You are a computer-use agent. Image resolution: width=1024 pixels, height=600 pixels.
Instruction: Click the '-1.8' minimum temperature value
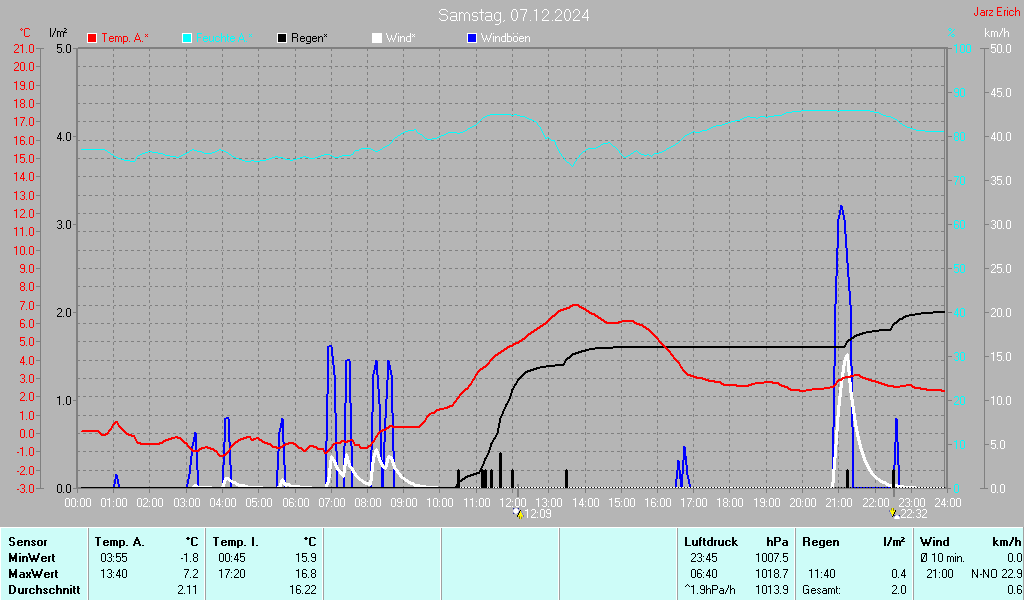click(189, 558)
